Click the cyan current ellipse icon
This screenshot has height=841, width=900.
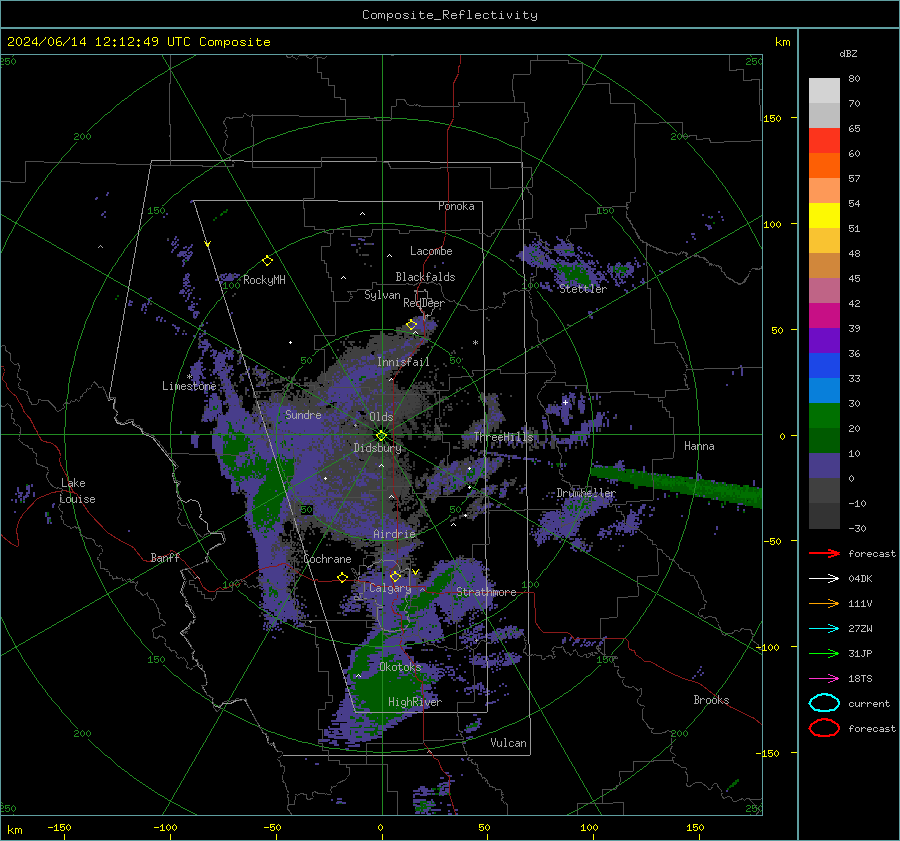pos(824,703)
